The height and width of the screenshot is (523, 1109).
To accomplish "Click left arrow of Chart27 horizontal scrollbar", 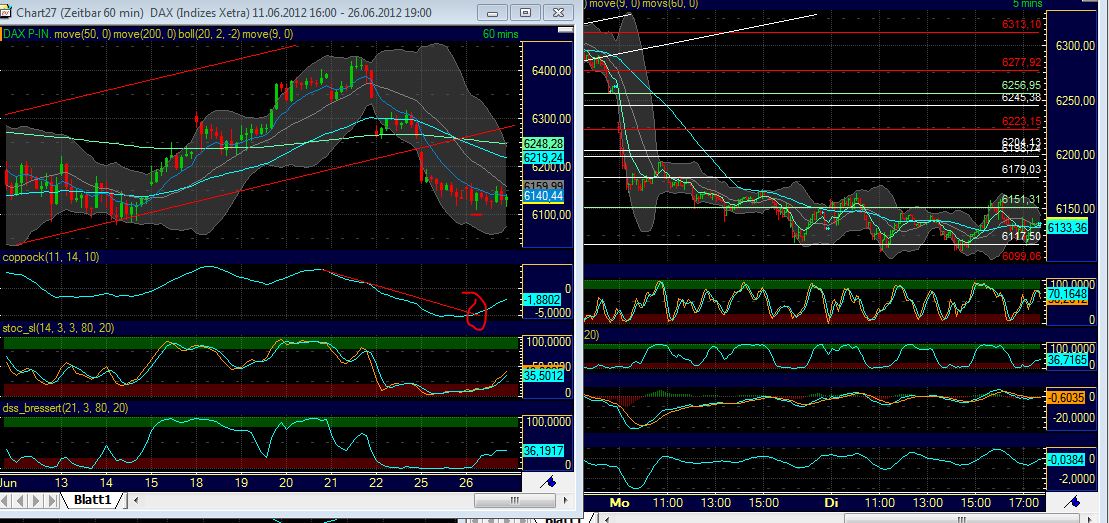I will coord(135,501).
